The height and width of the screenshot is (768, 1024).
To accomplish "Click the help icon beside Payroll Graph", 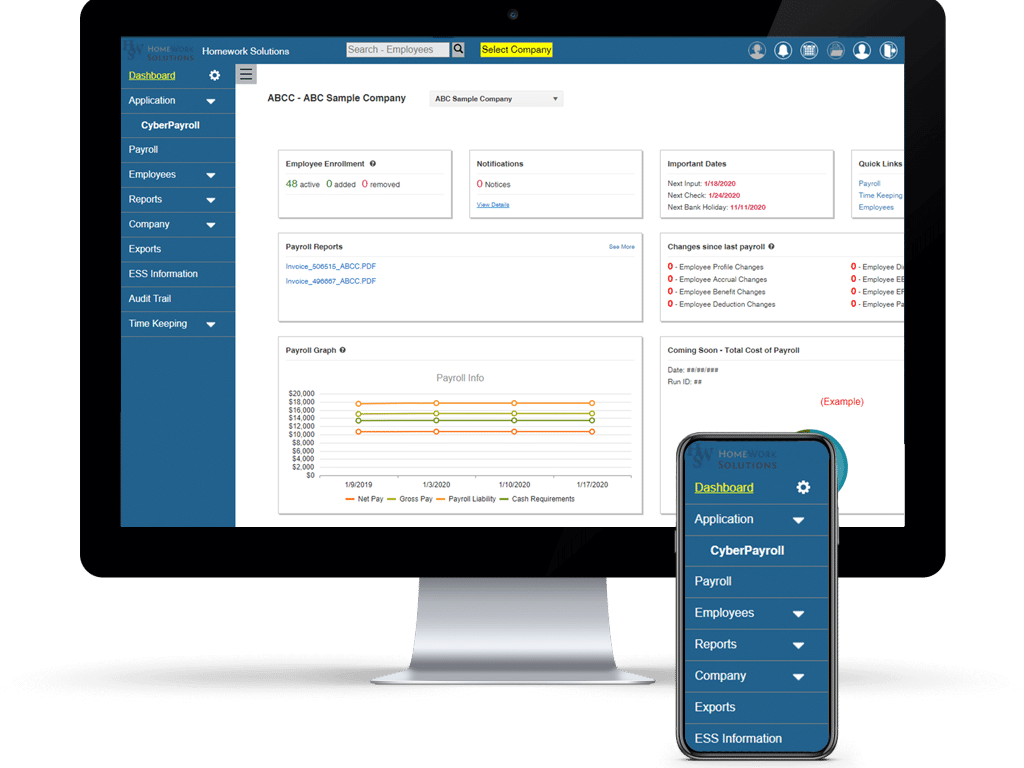I will point(342,350).
